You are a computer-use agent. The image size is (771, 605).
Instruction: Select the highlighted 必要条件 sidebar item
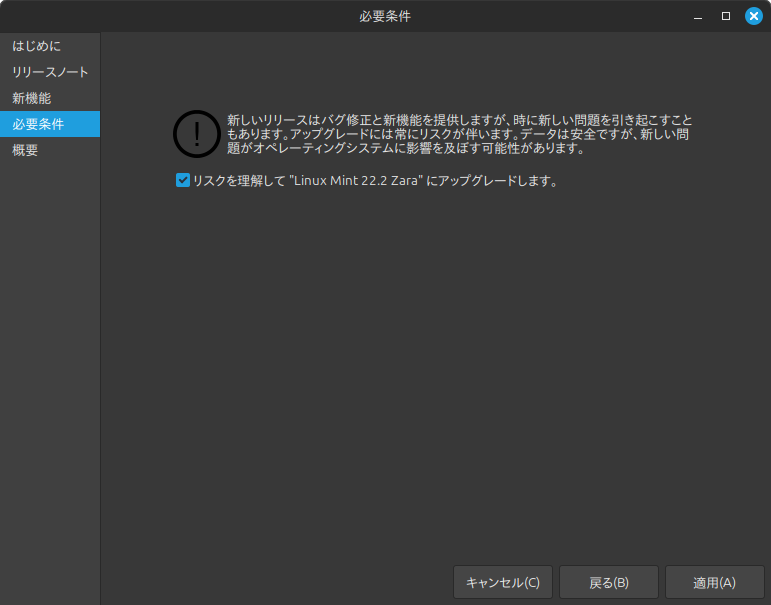[38, 124]
